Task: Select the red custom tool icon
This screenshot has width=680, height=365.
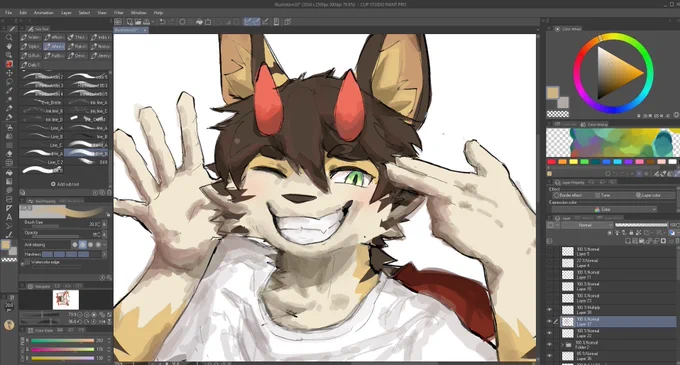Action: 9,64
